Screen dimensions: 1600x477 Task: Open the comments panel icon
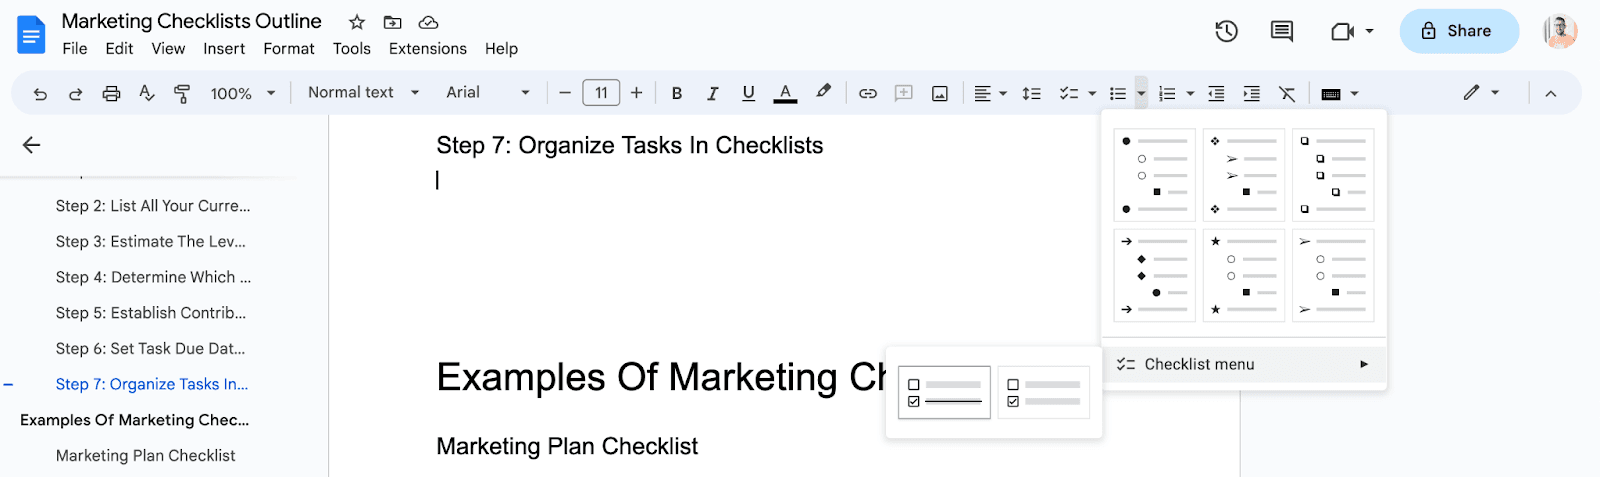pyautogui.click(x=1281, y=31)
